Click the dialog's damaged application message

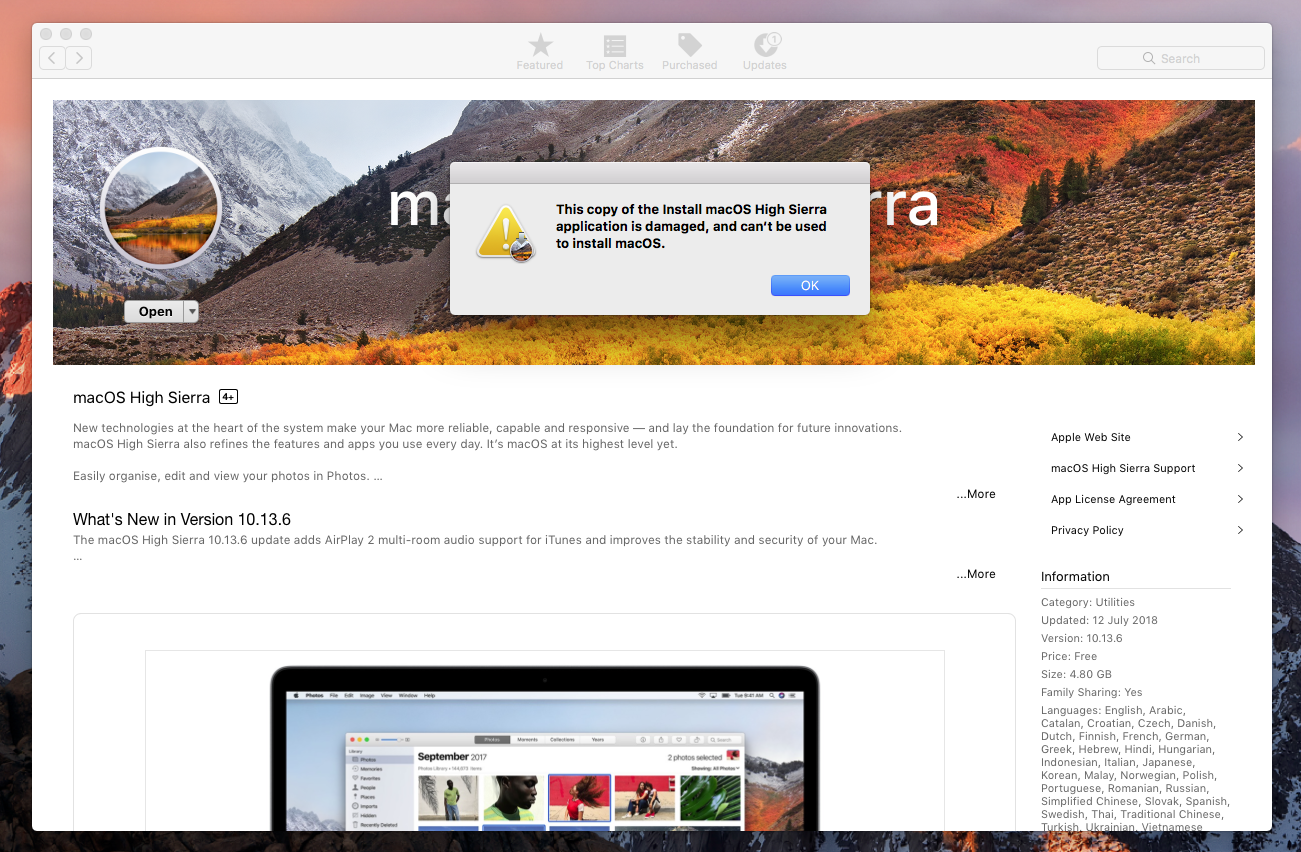tap(692, 226)
